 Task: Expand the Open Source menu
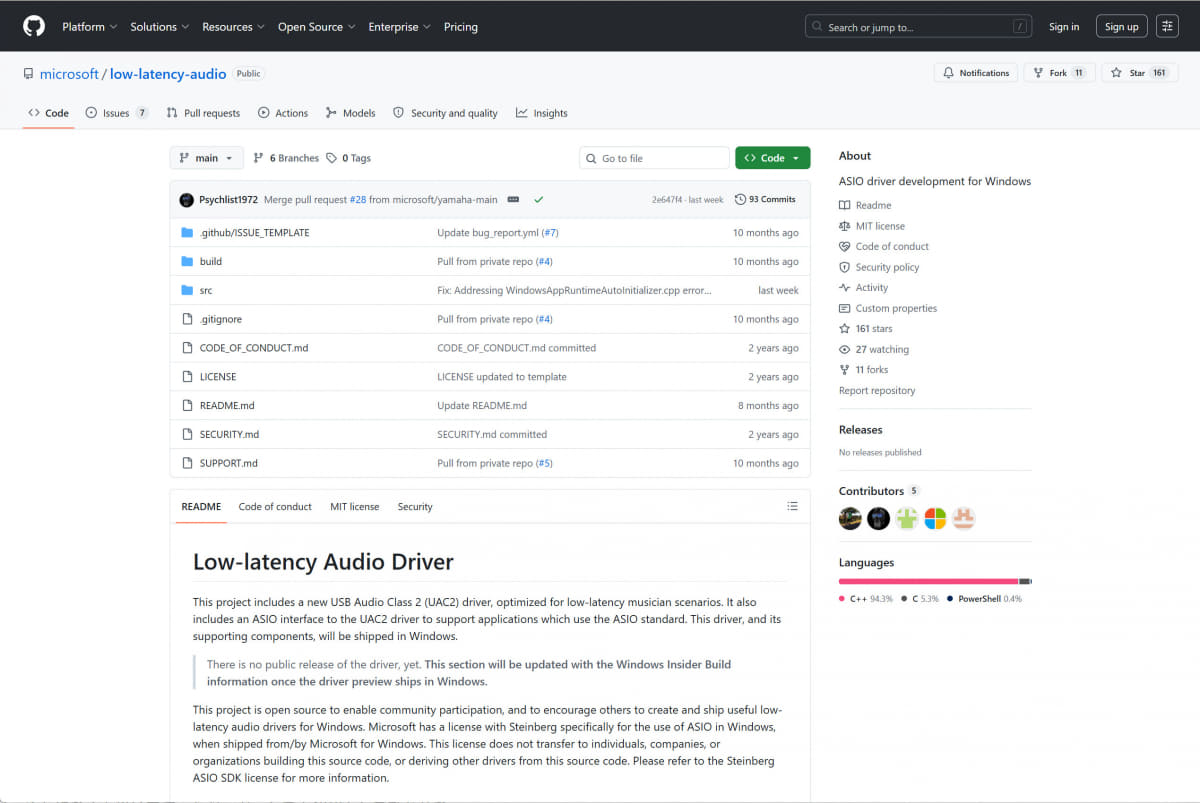coord(316,27)
